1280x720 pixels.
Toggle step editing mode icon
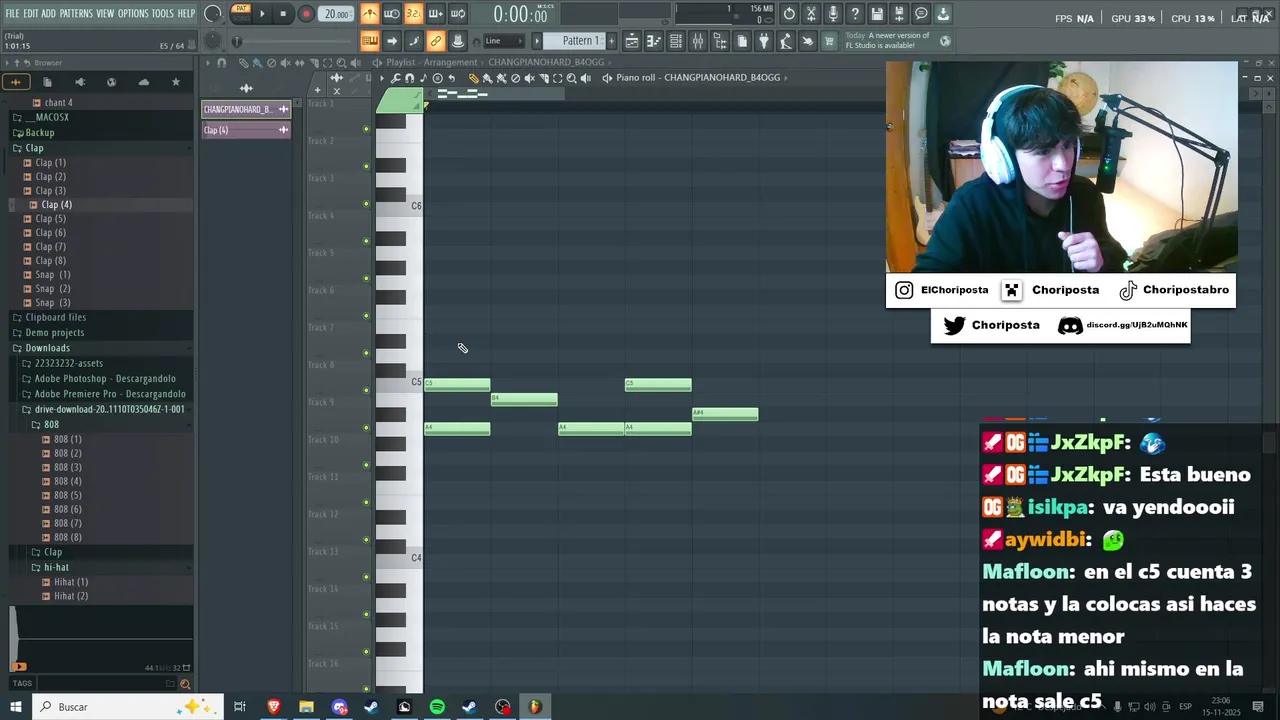coord(413,41)
